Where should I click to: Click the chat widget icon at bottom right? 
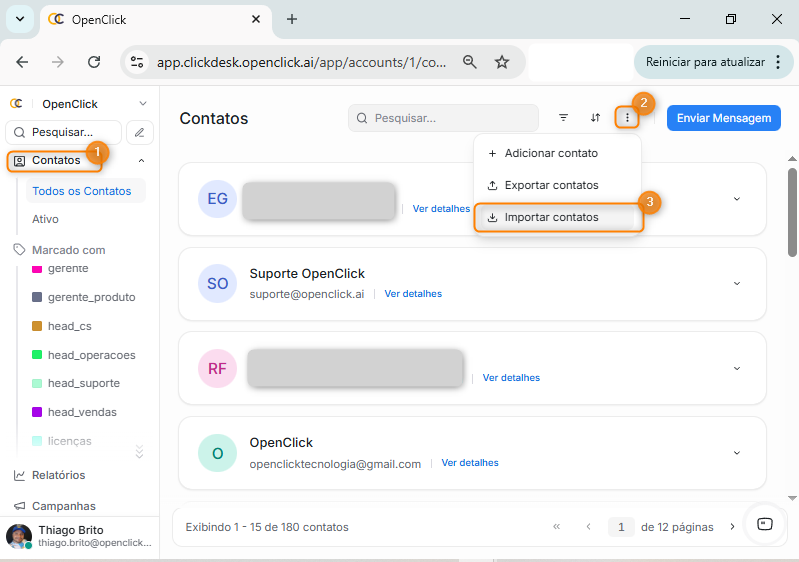tap(764, 524)
